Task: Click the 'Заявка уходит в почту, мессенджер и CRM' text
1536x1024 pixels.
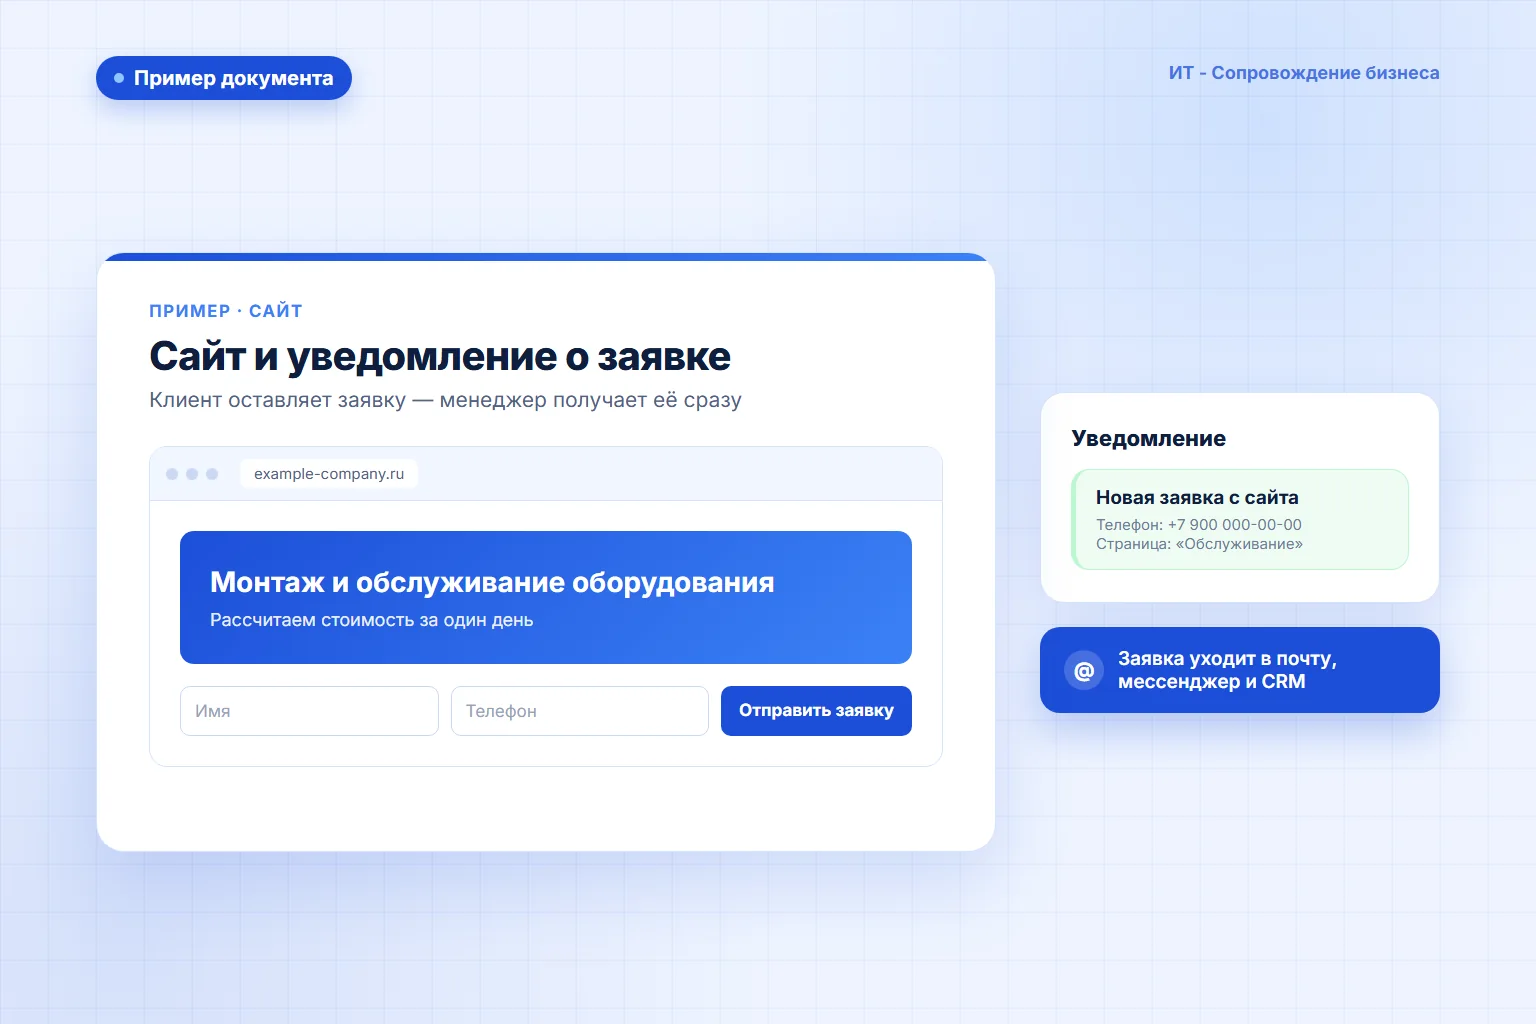Action: [1227, 670]
